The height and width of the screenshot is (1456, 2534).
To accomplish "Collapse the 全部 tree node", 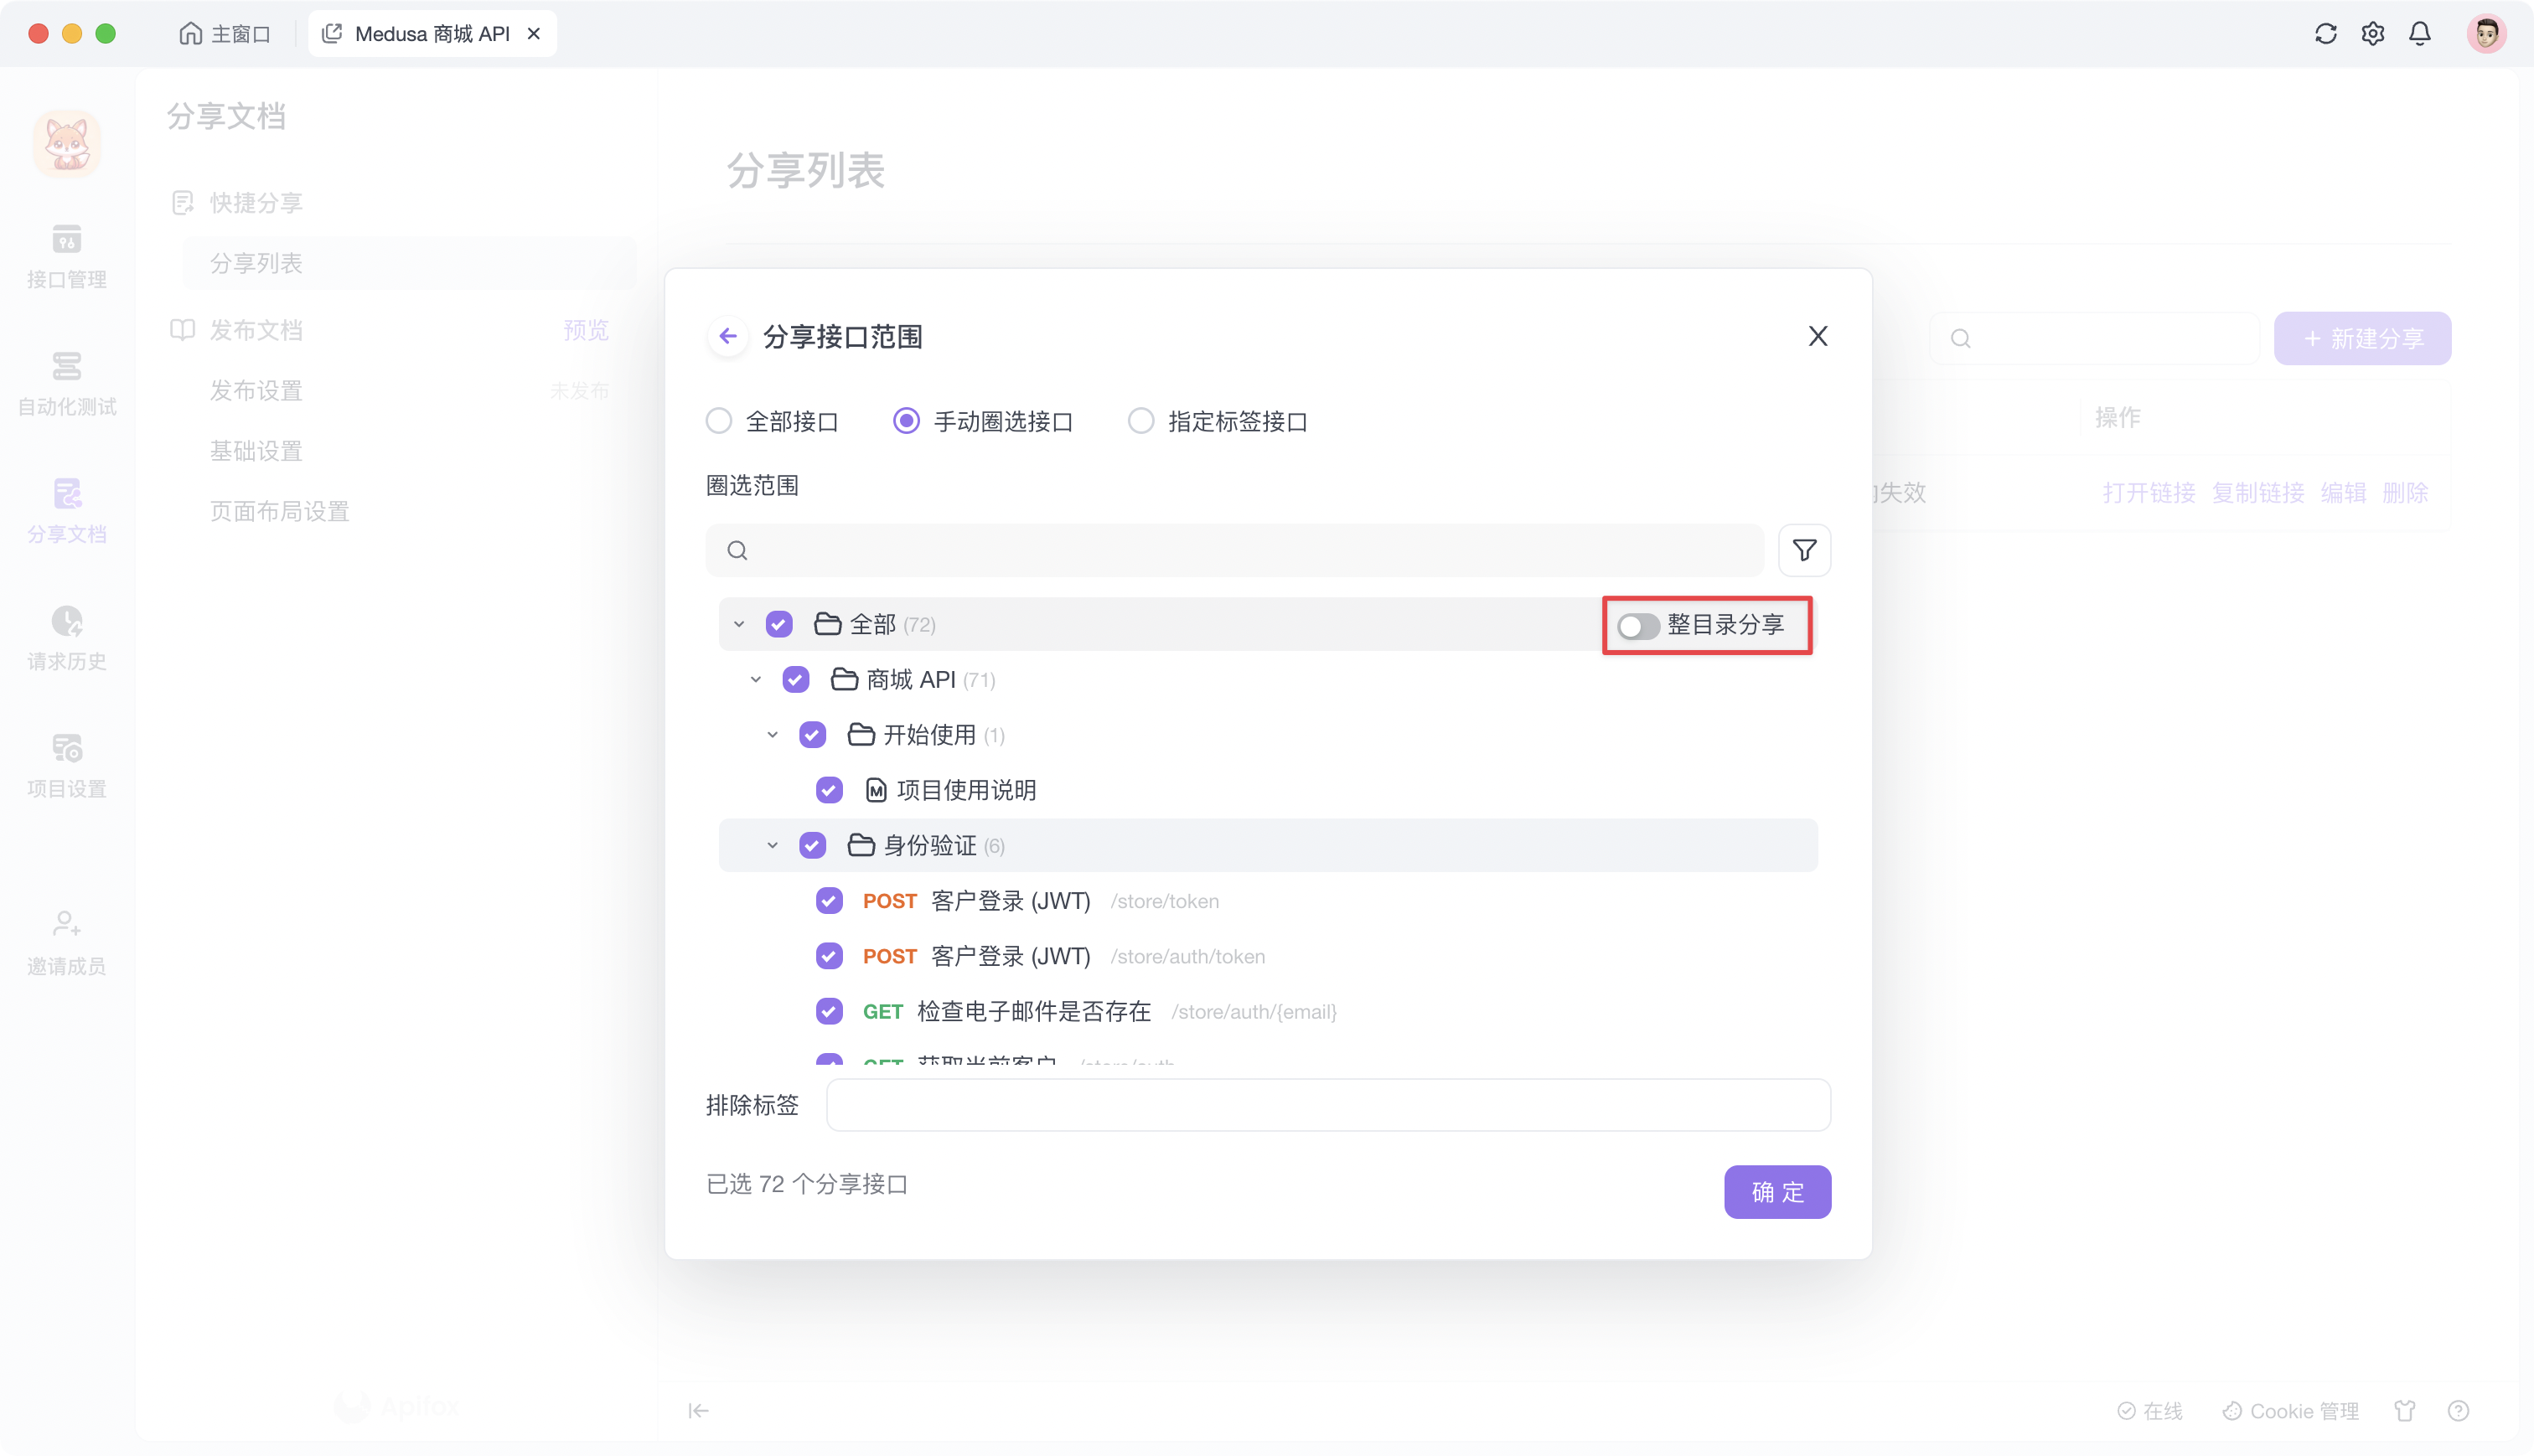I will [738, 623].
